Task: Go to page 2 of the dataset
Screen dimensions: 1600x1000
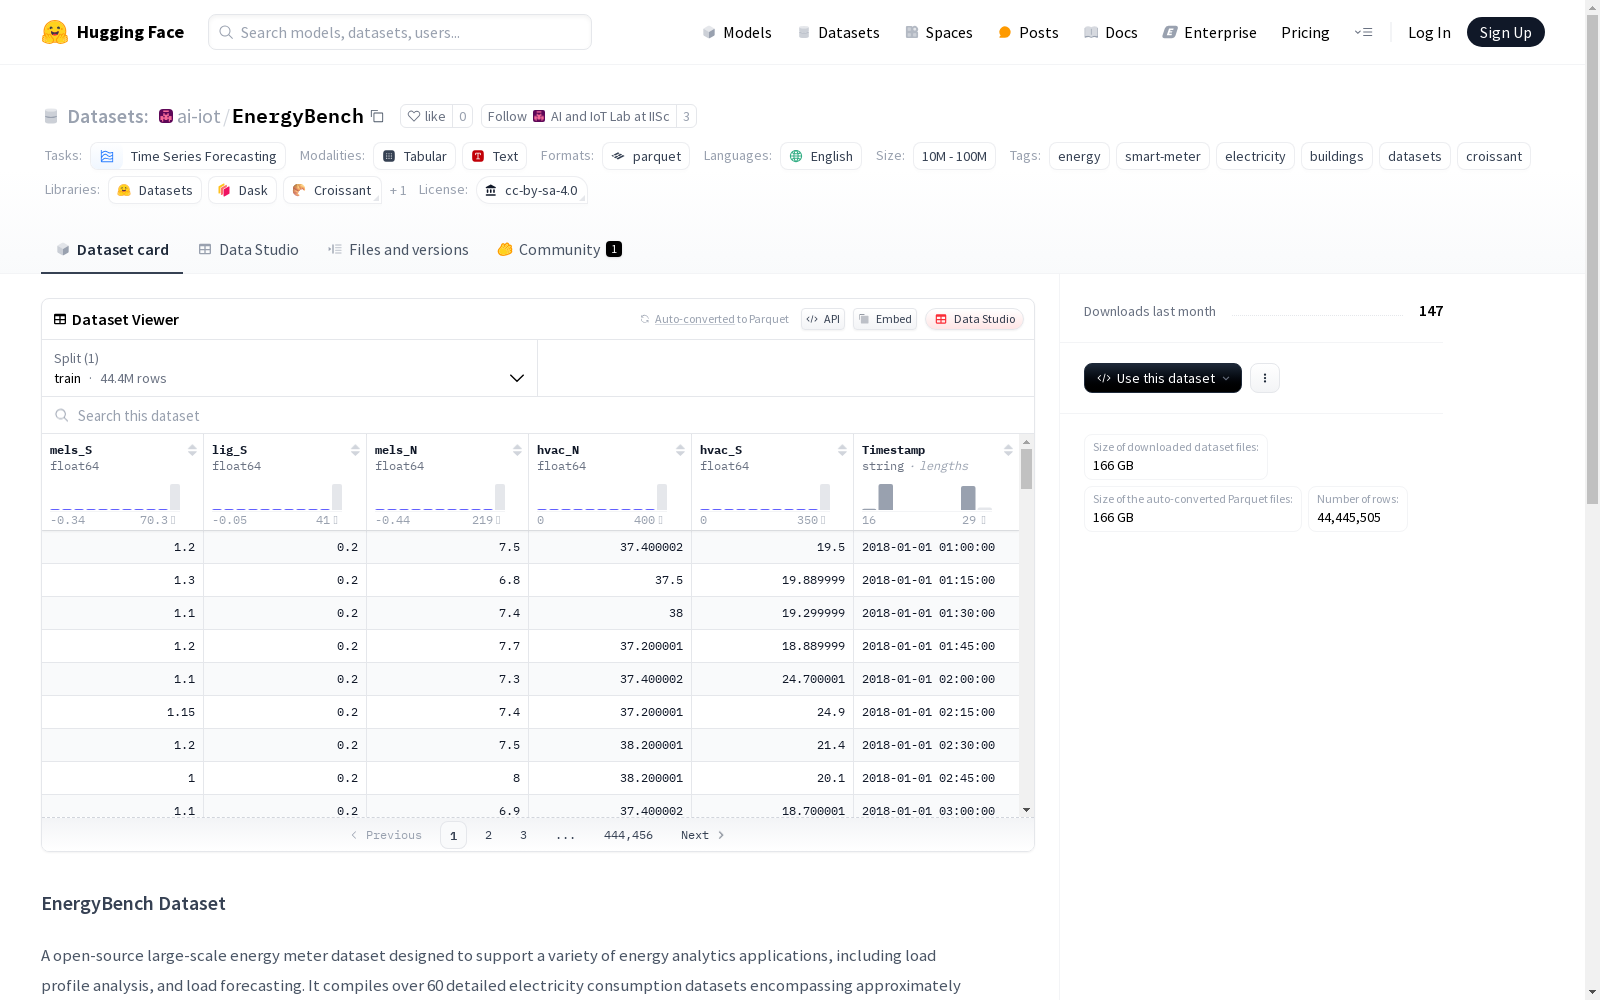Action: (x=488, y=835)
